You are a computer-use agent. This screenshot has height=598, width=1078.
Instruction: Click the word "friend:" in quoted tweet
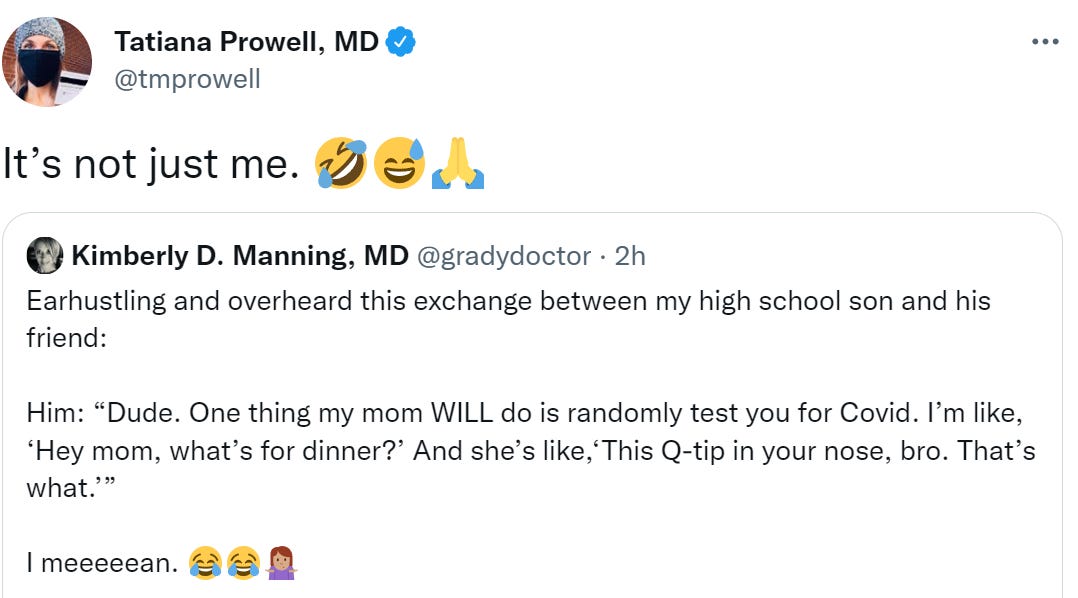point(66,338)
